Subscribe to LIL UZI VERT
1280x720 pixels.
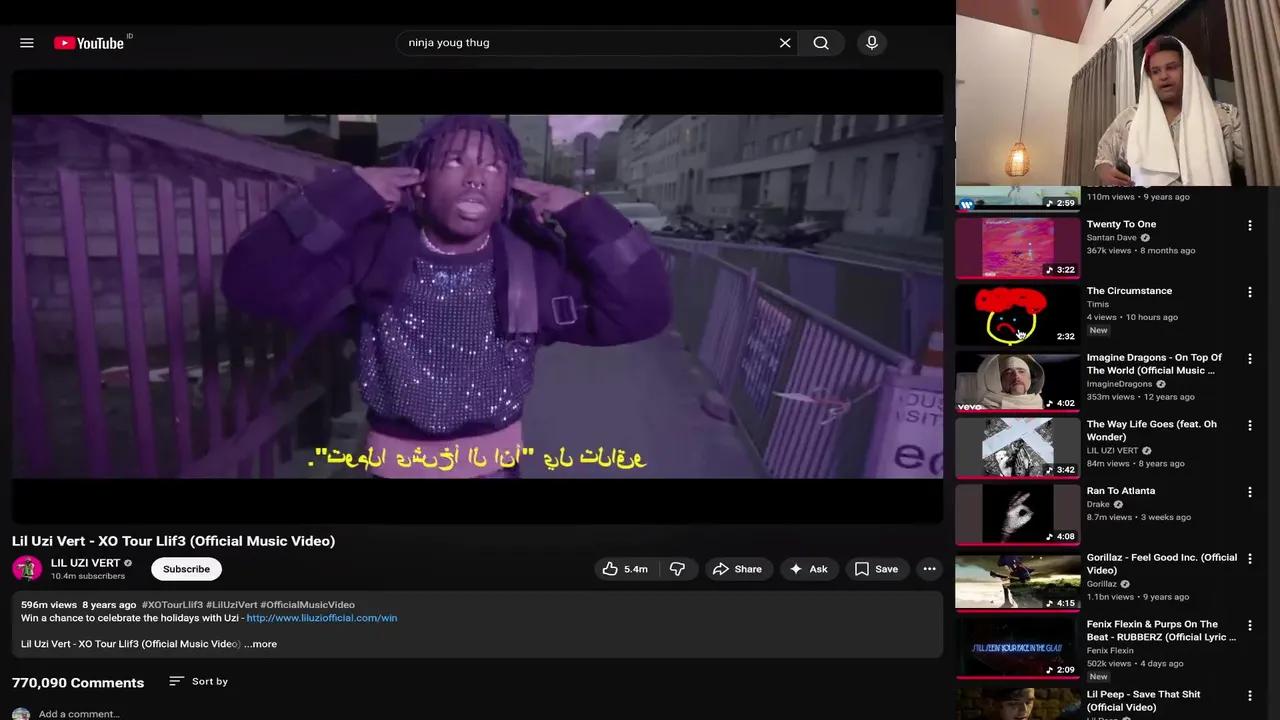[x=186, y=569]
